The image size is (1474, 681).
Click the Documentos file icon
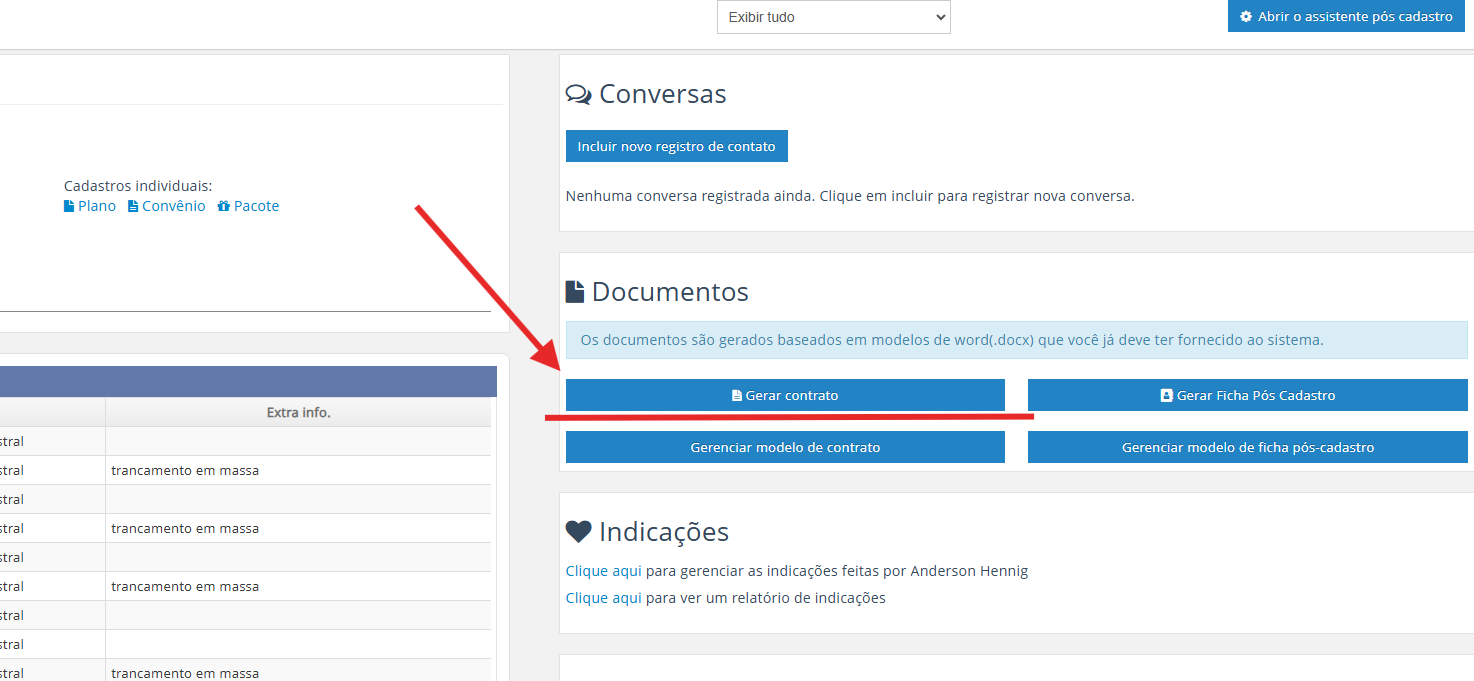pyautogui.click(x=575, y=292)
